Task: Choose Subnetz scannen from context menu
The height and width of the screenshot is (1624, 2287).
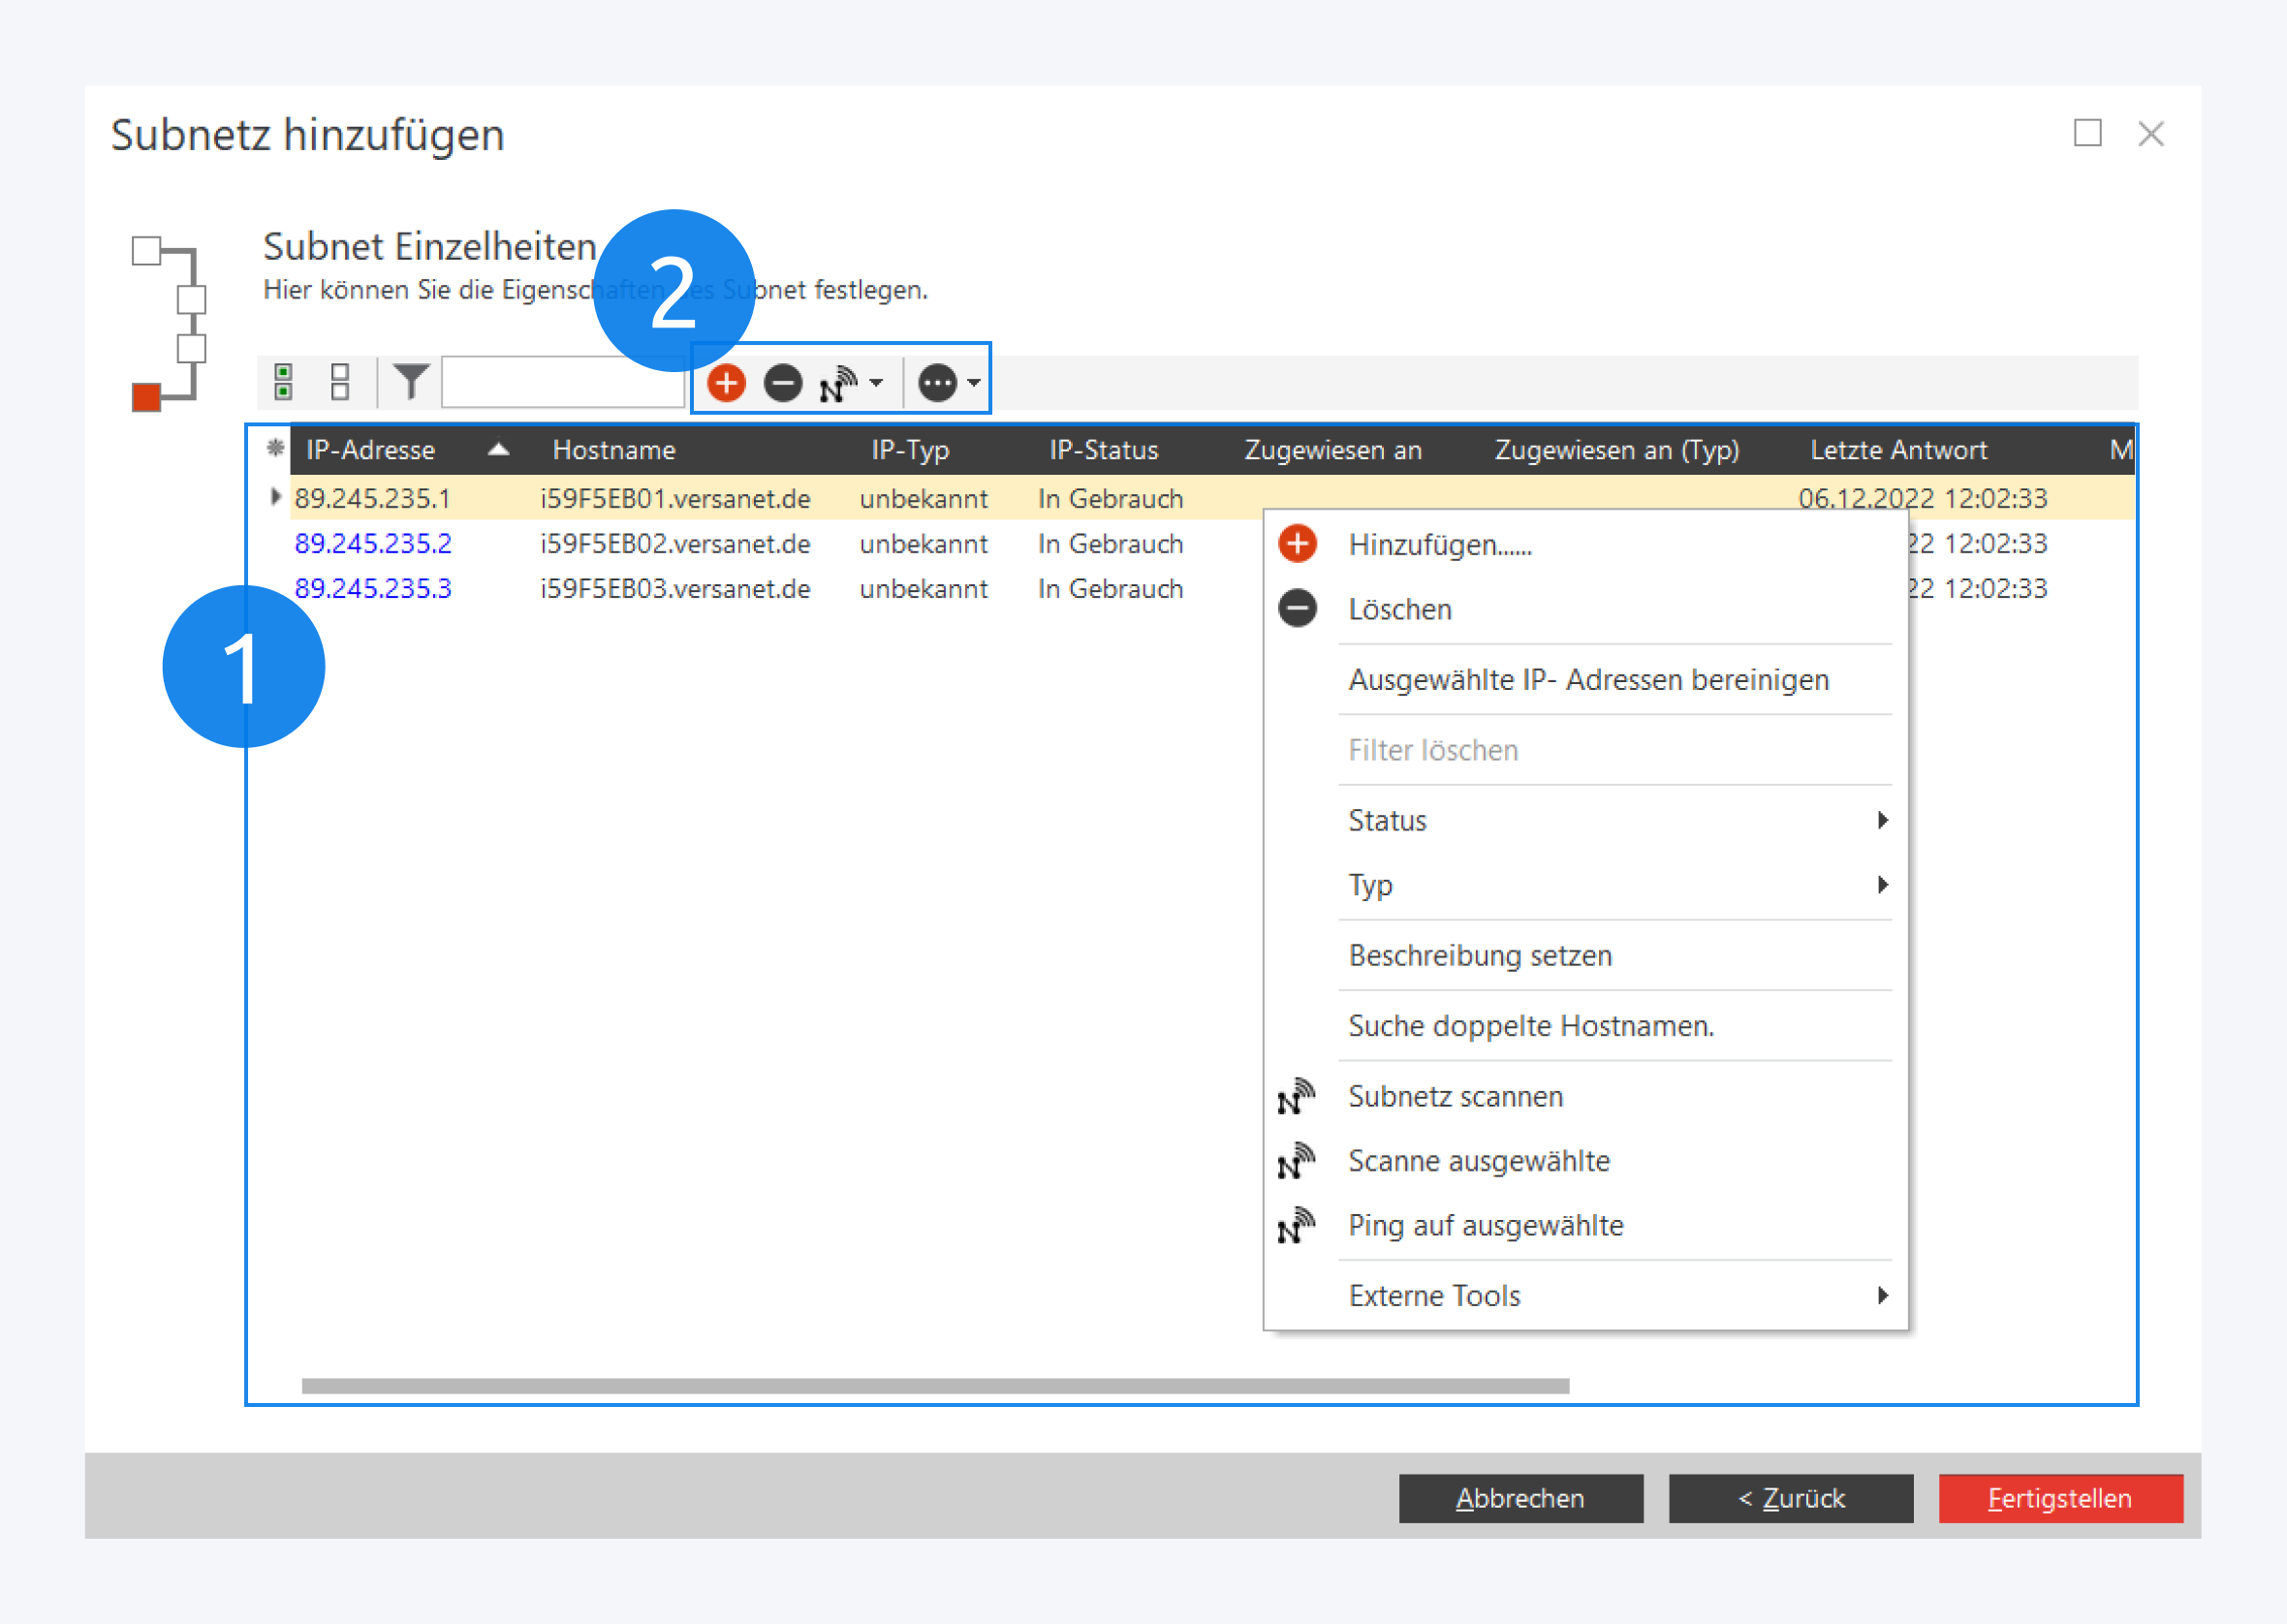Action: tap(1455, 1096)
